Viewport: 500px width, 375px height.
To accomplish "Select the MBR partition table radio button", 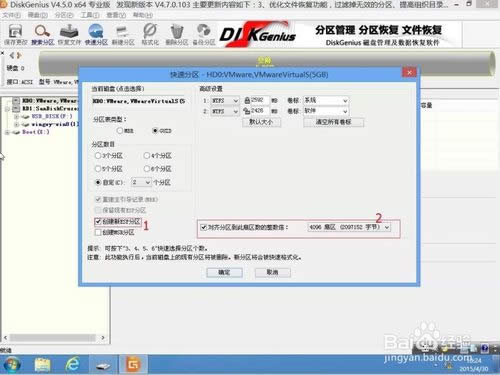I will 120,131.
